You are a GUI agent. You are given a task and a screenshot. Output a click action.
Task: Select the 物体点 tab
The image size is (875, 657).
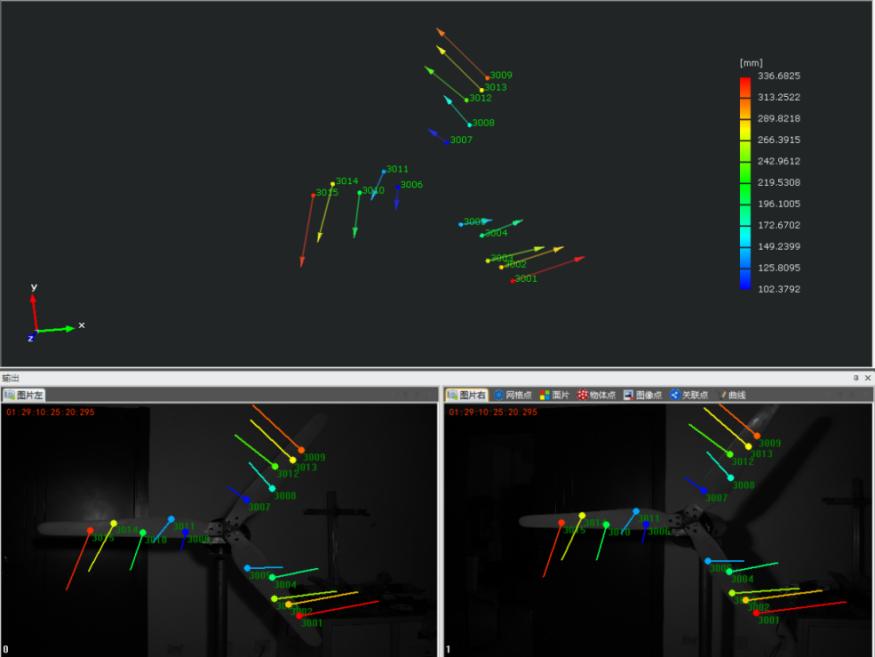pos(596,395)
